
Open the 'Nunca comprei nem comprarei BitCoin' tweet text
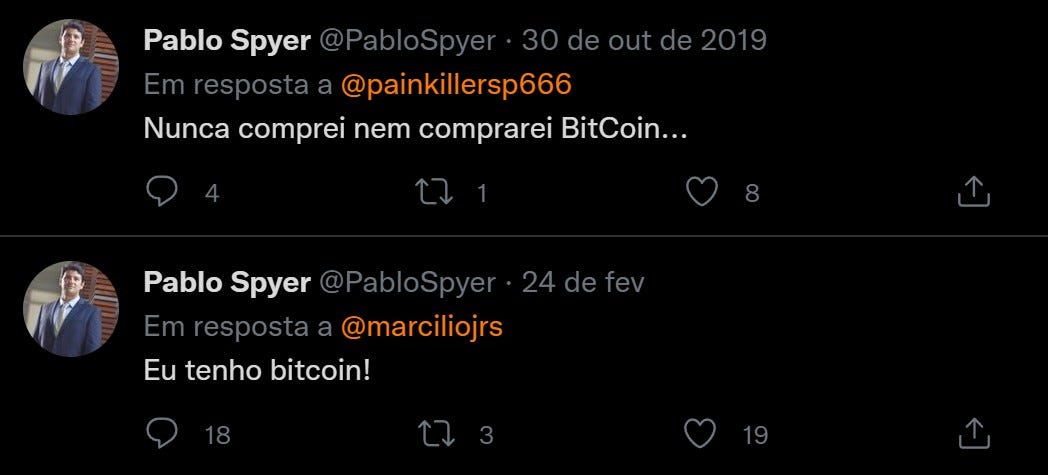pos(416,129)
